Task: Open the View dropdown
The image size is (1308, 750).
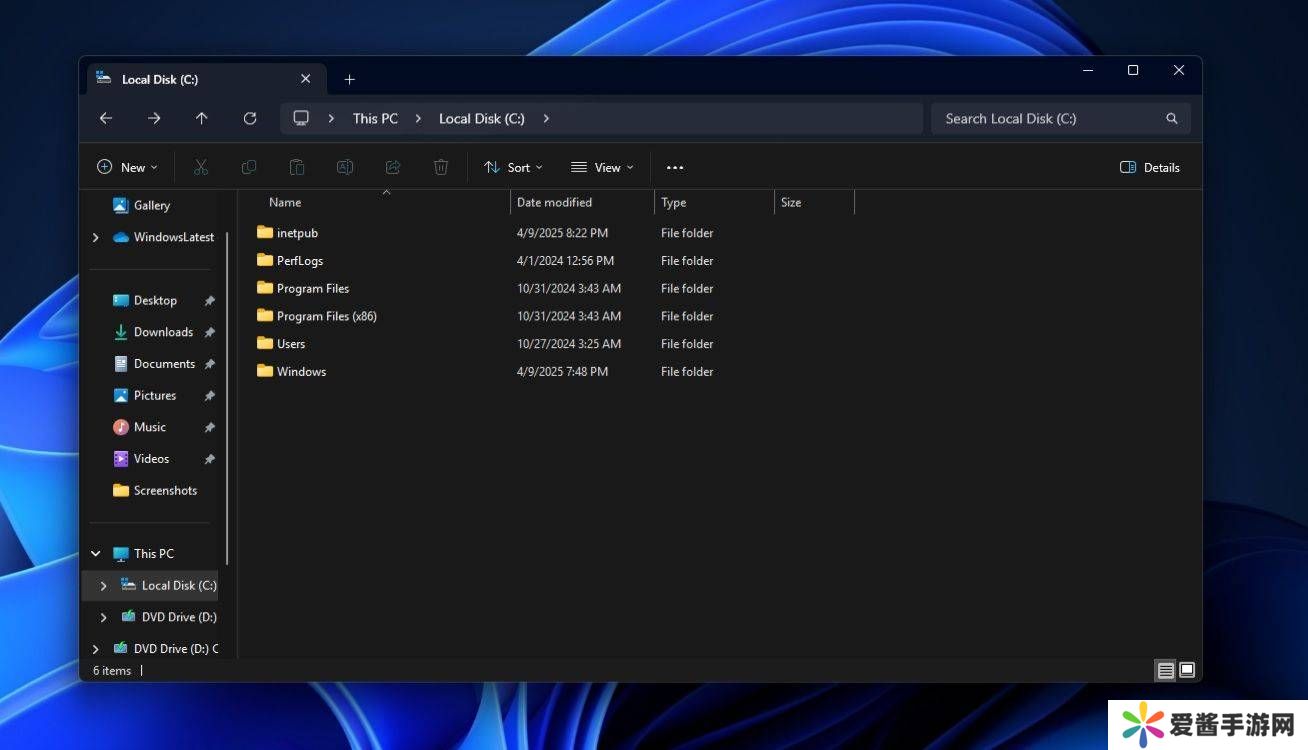Action: pyautogui.click(x=602, y=168)
